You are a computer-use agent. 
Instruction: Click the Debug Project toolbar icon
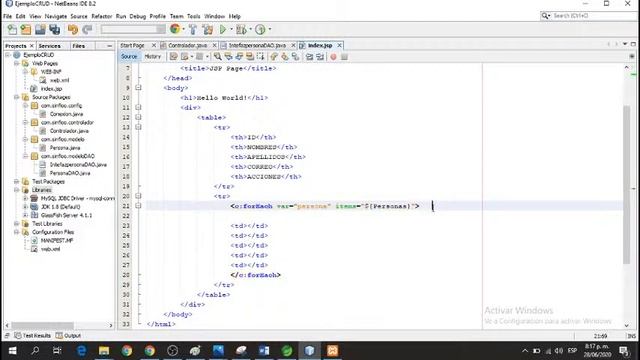point(241,29)
